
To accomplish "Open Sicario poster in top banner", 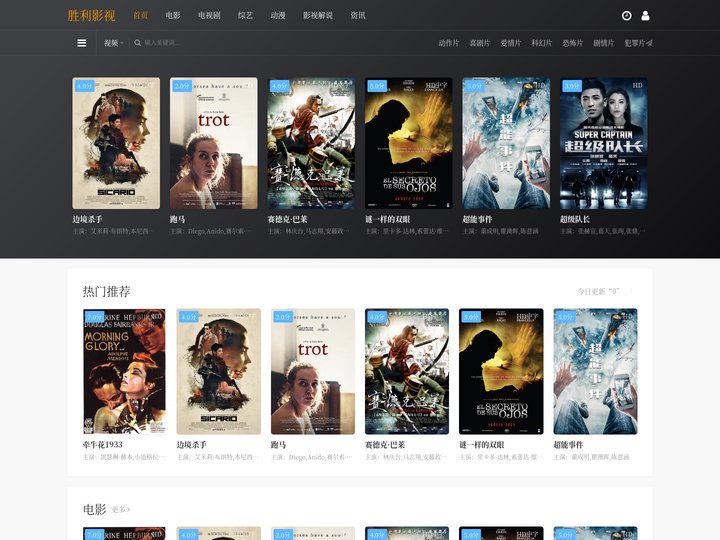I will point(116,143).
